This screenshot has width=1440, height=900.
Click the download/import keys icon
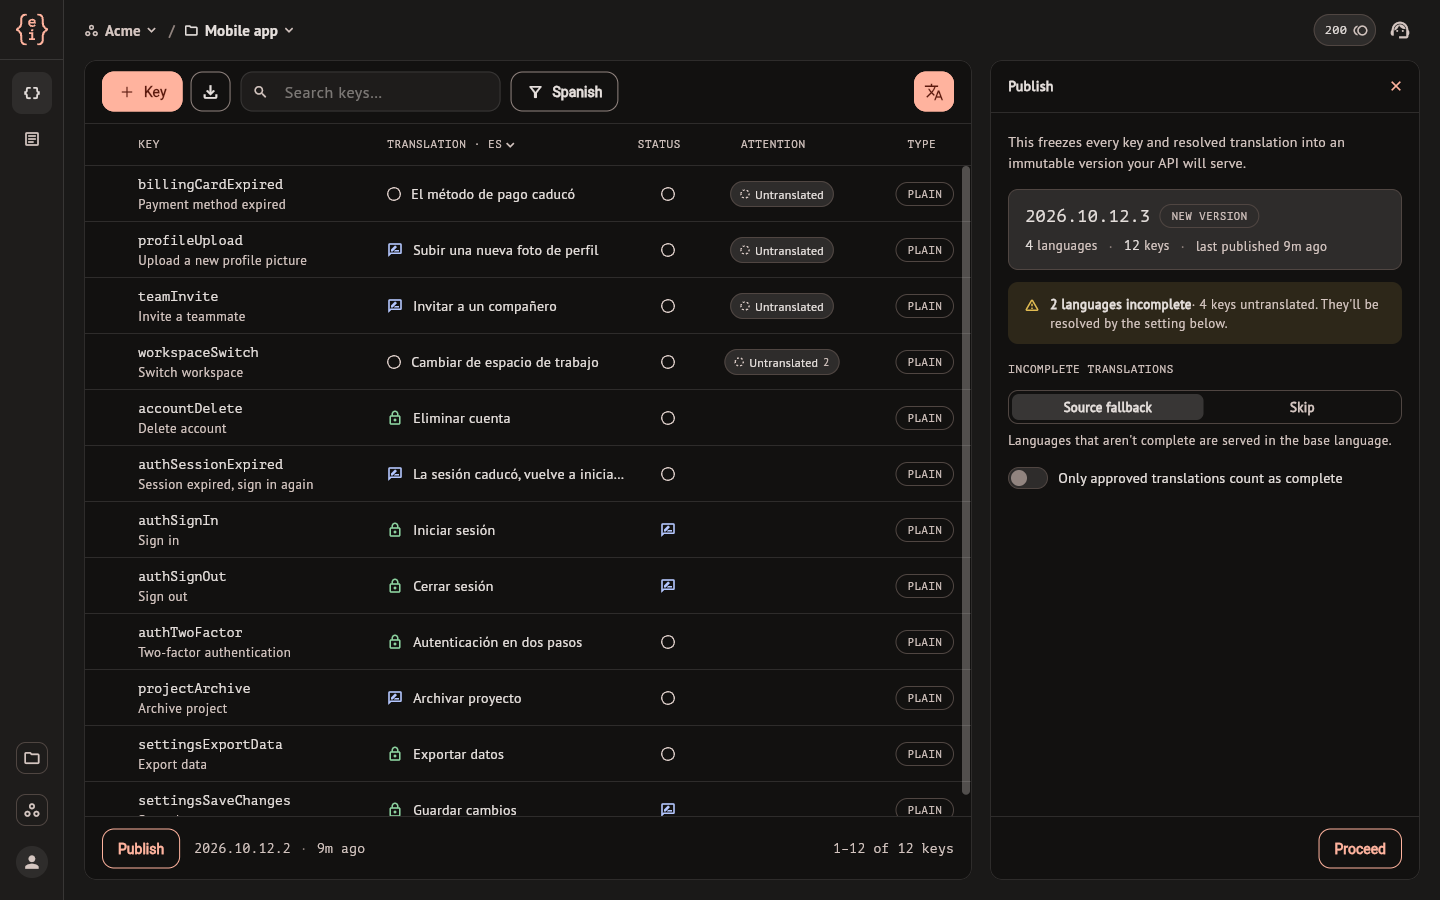click(x=210, y=92)
